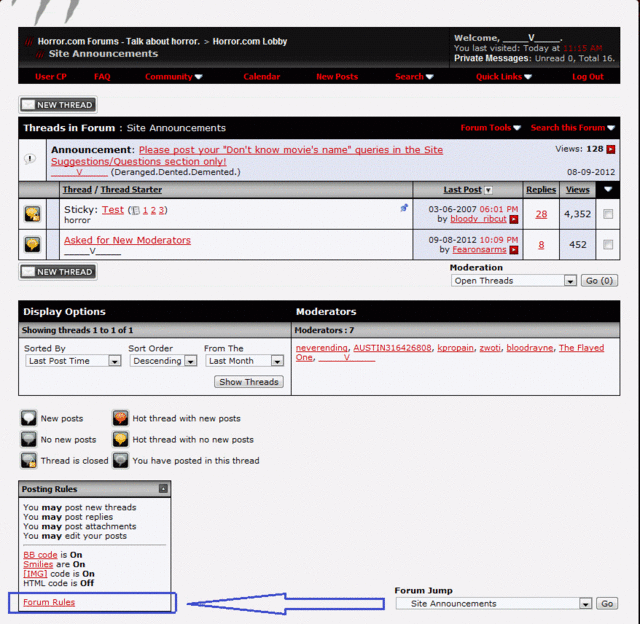Expand the Community menu
This screenshot has width=640, height=624.
173,77
